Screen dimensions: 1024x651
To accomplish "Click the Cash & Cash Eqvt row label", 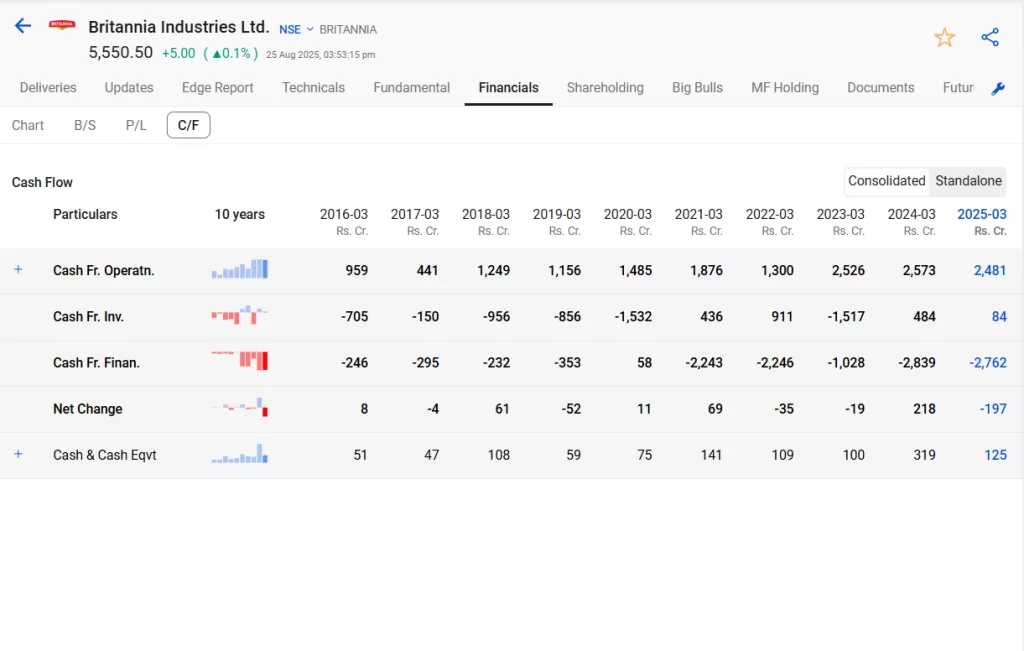I will (x=104, y=455).
